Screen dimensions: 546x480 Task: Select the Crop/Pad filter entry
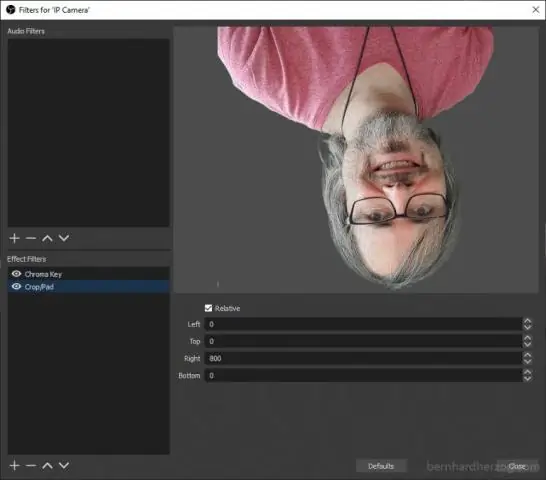pos(89,287)
